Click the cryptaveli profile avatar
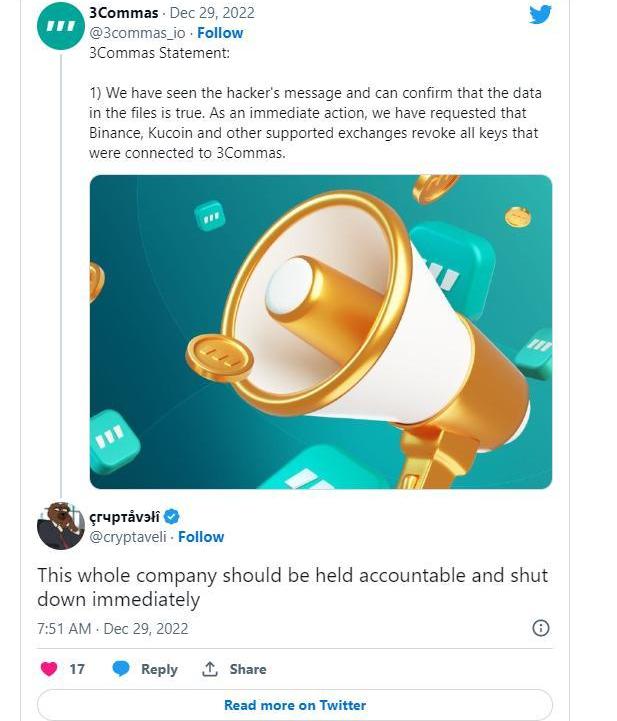 60,526
